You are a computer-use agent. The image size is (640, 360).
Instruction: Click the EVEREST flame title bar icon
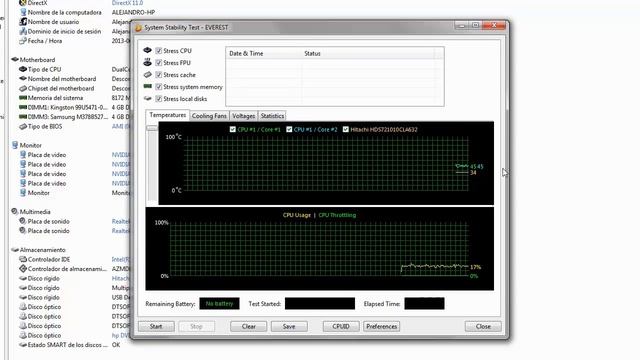click(138, 27)
